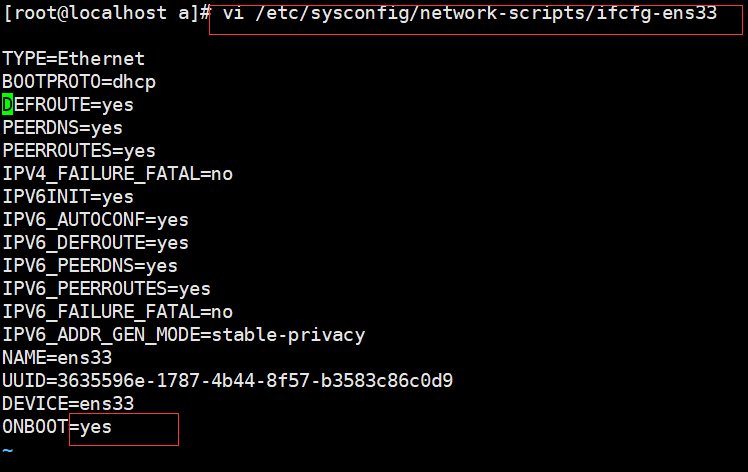748x472 pixels.
Task: Click the IPV4_FAILURE_FATAL=no line
Action: 118,174
